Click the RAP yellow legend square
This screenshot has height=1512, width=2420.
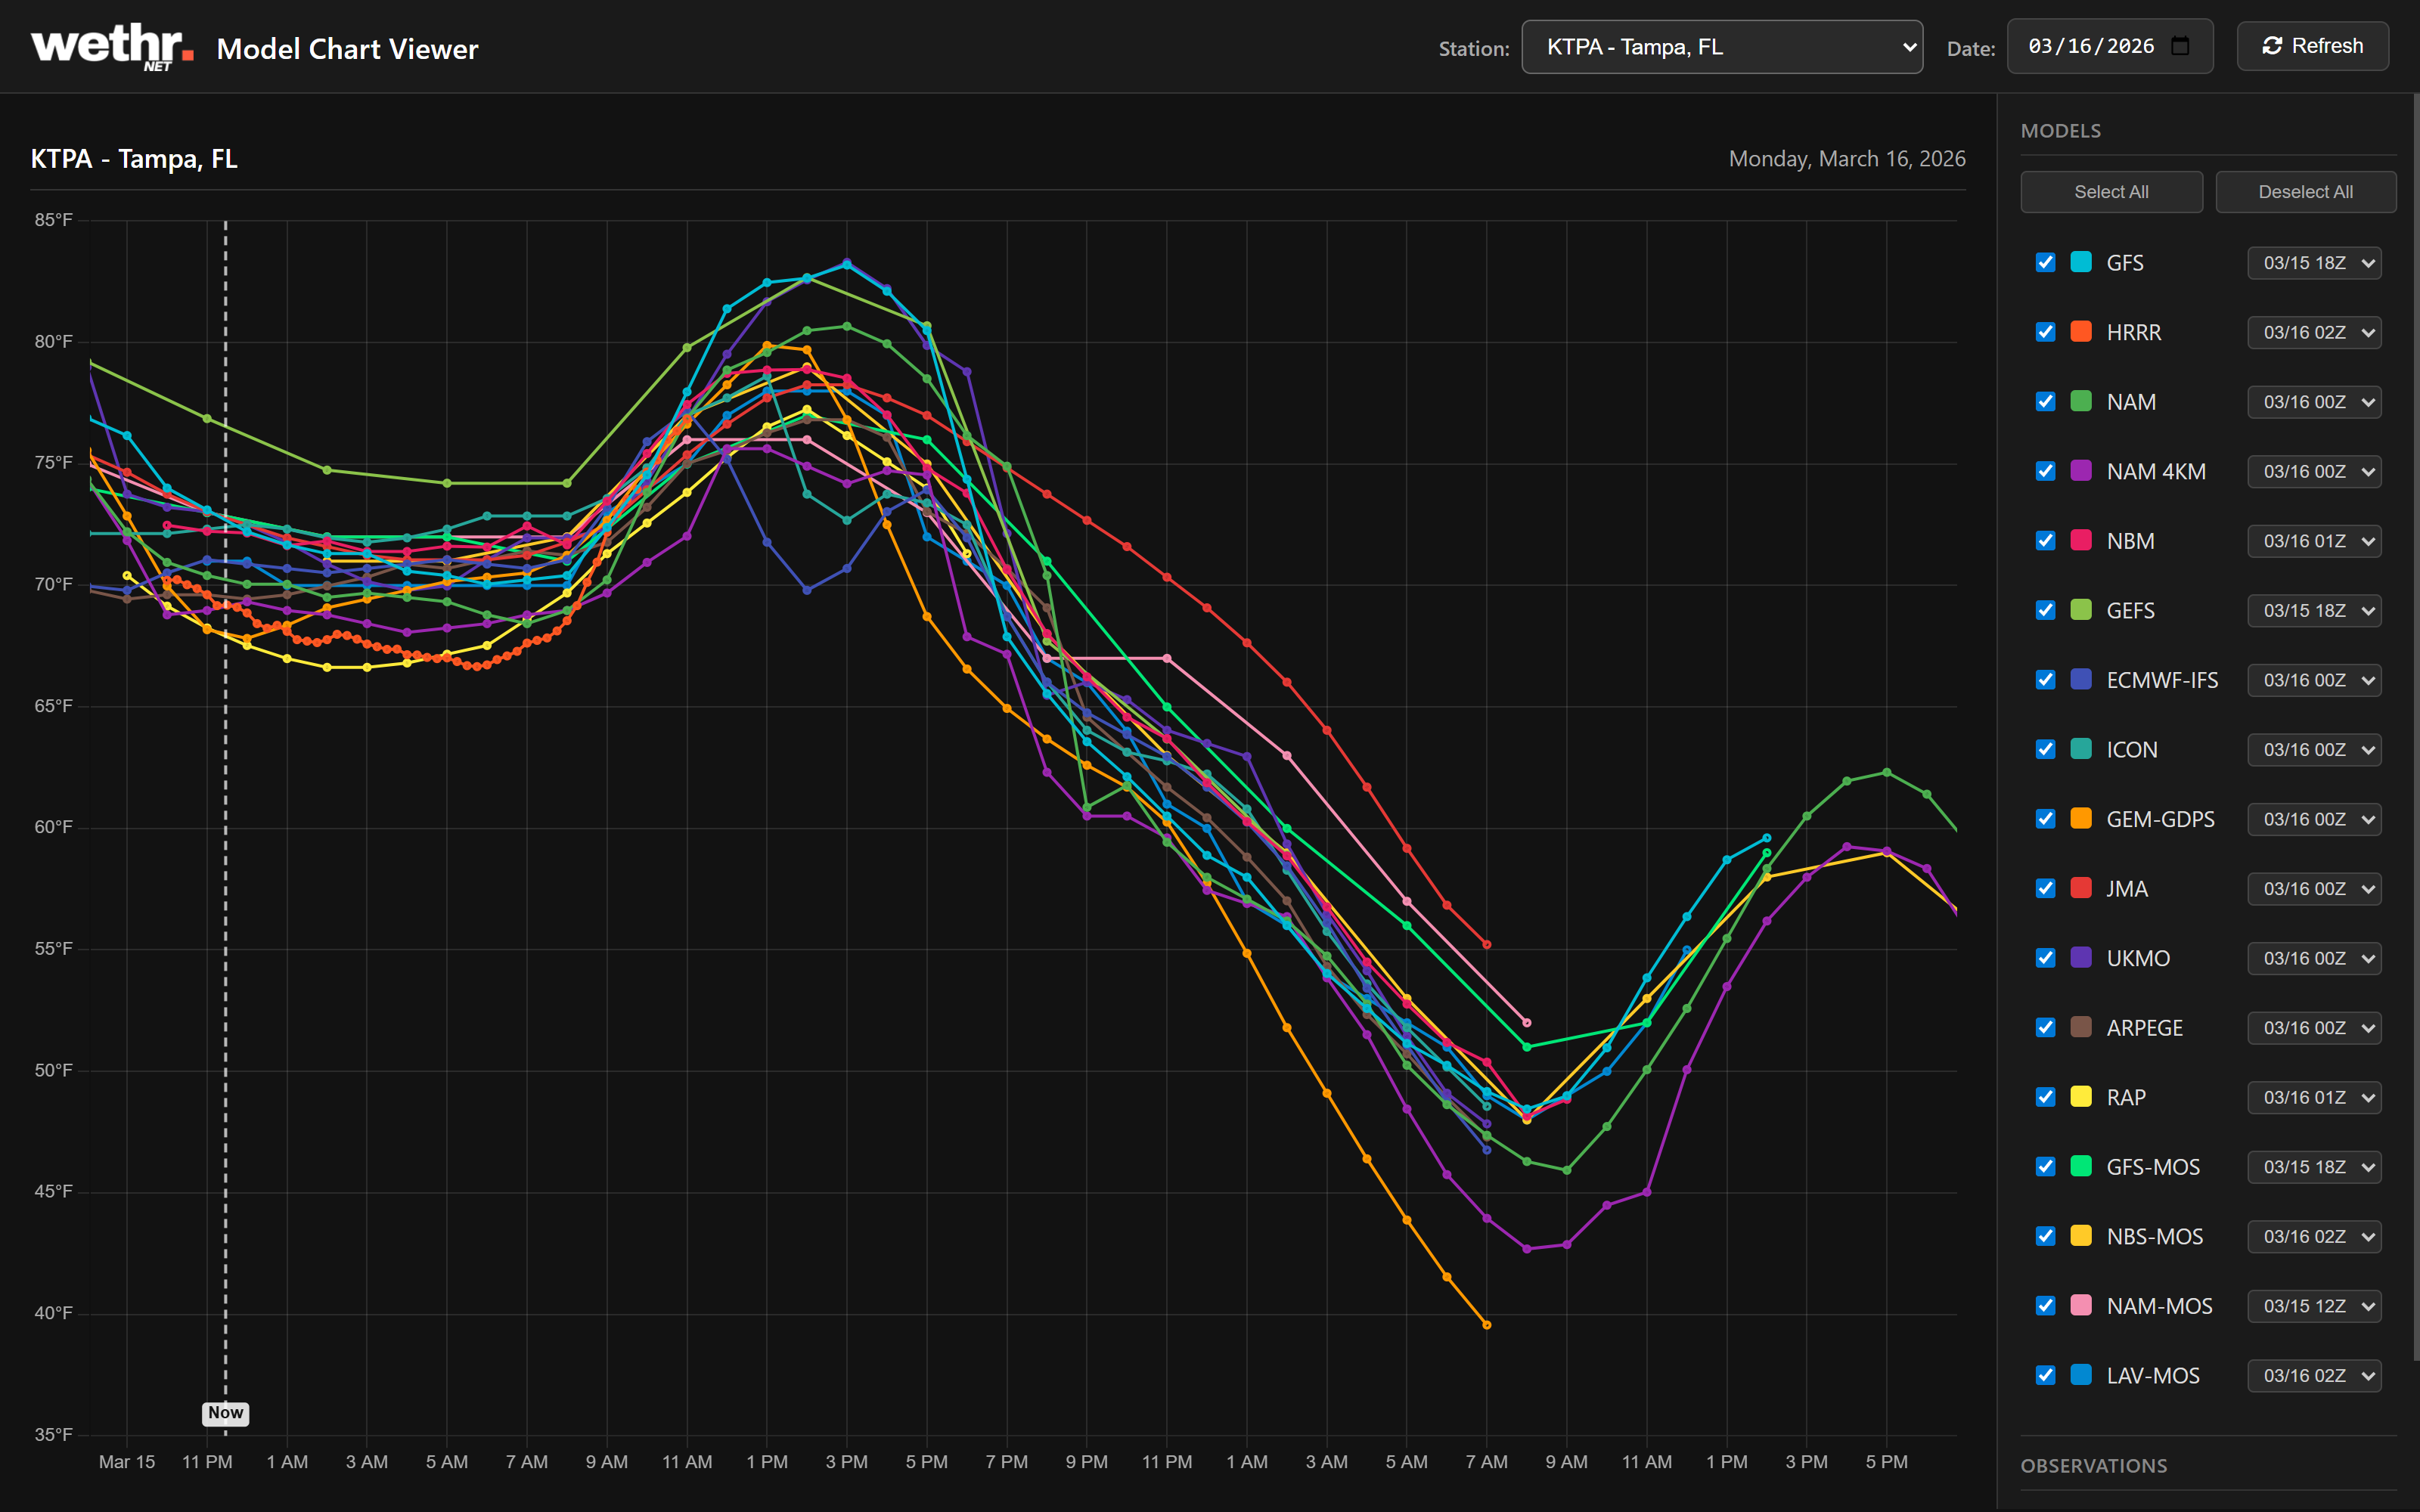2081,1097
